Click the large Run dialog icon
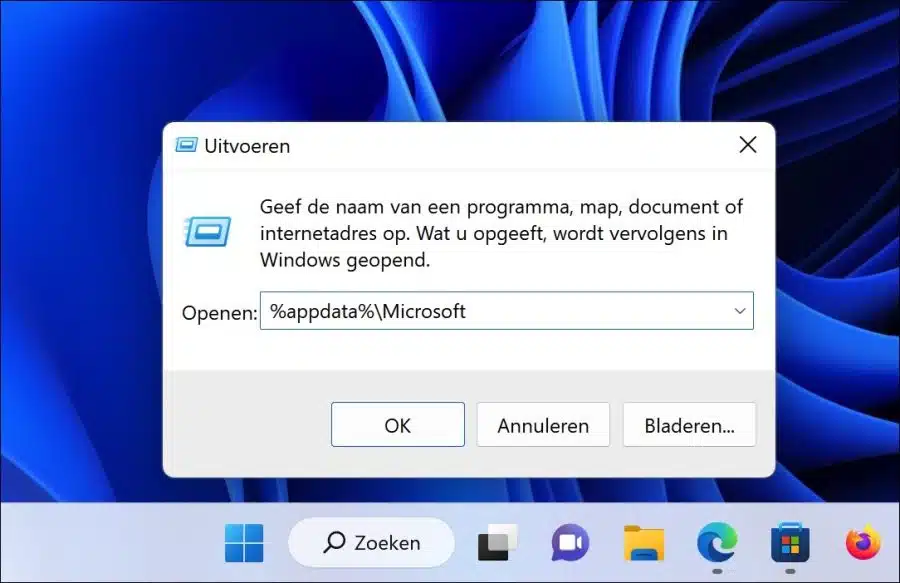900x583 pixels. (x=207, y=231)
